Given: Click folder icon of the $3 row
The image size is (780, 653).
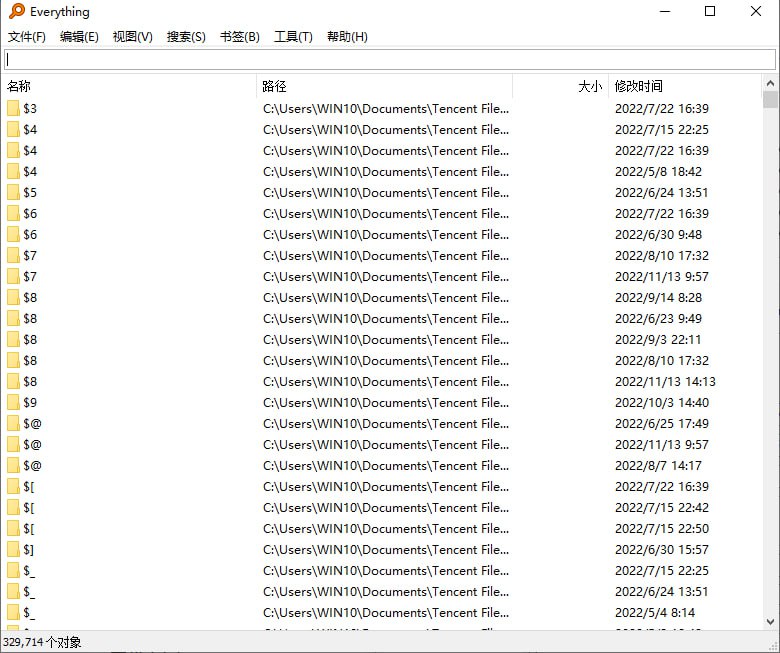Looking at the screenshot, I should tap(13, 108).
